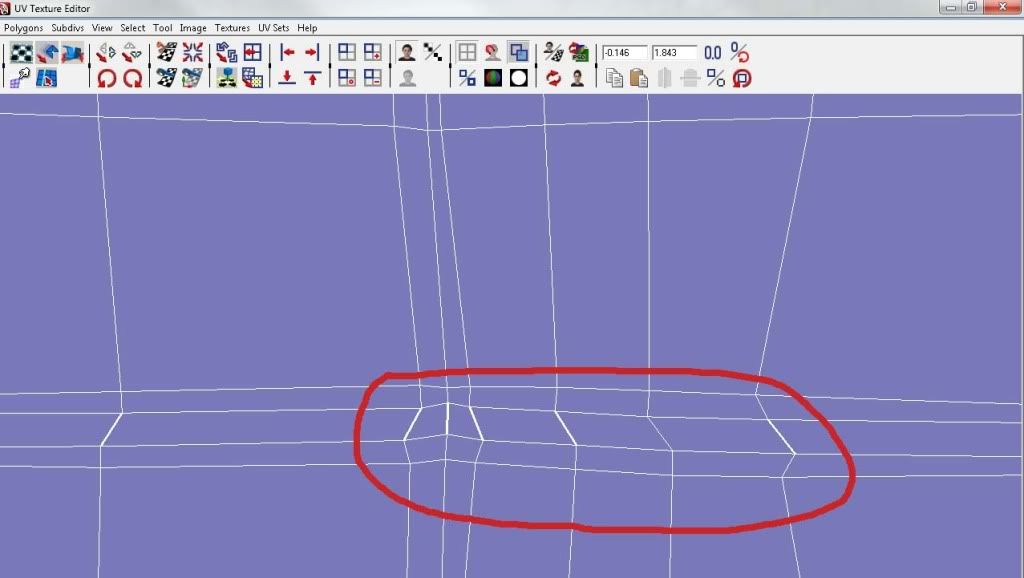
Task: Flip selected UVs in U direction
Action: tap(106, 52)
